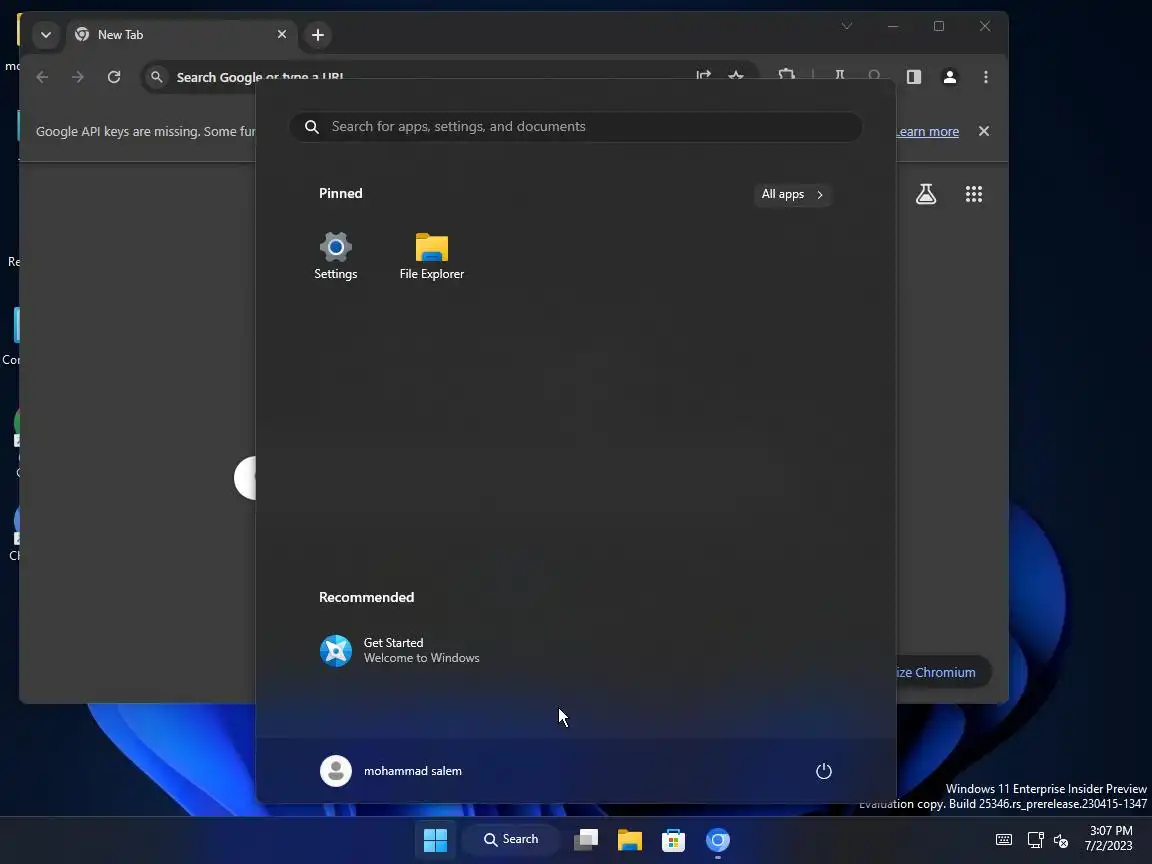Image resolution: width=1152 pixels, height=864 pixels.
Task: Open the muted volume tray icon
Action: 1061,840
